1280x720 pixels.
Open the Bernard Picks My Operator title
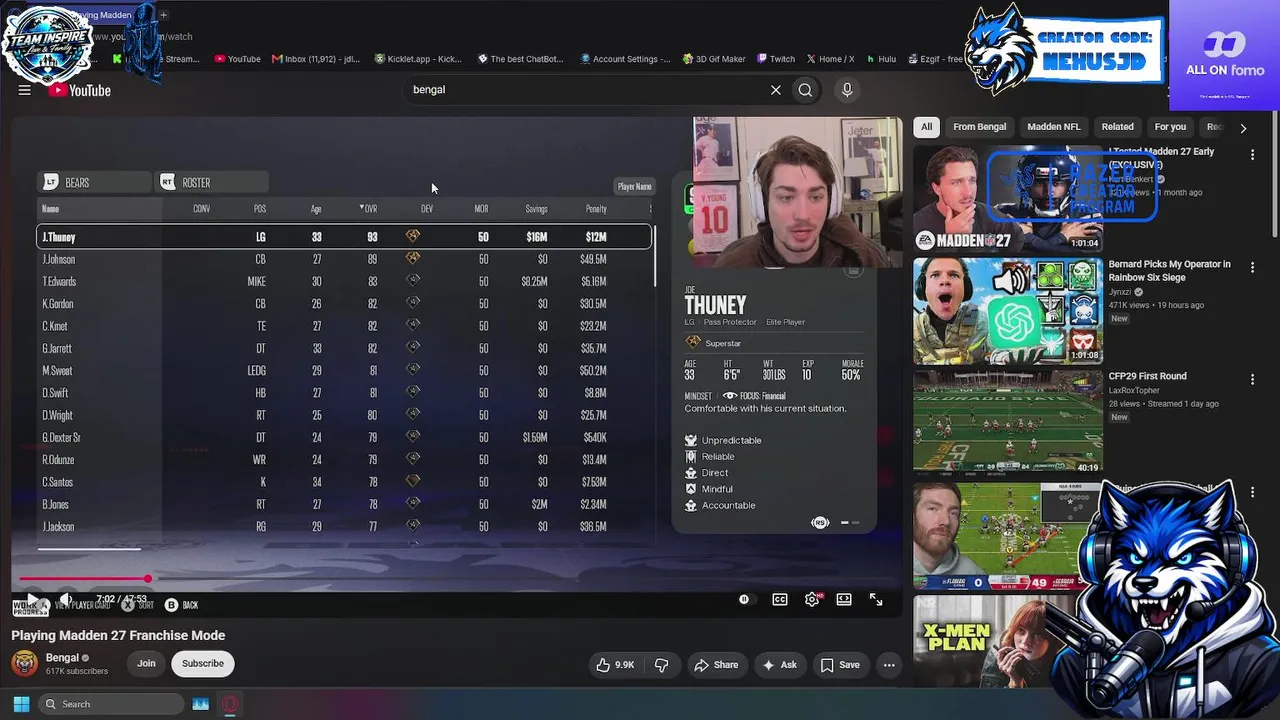[1170, 271]
